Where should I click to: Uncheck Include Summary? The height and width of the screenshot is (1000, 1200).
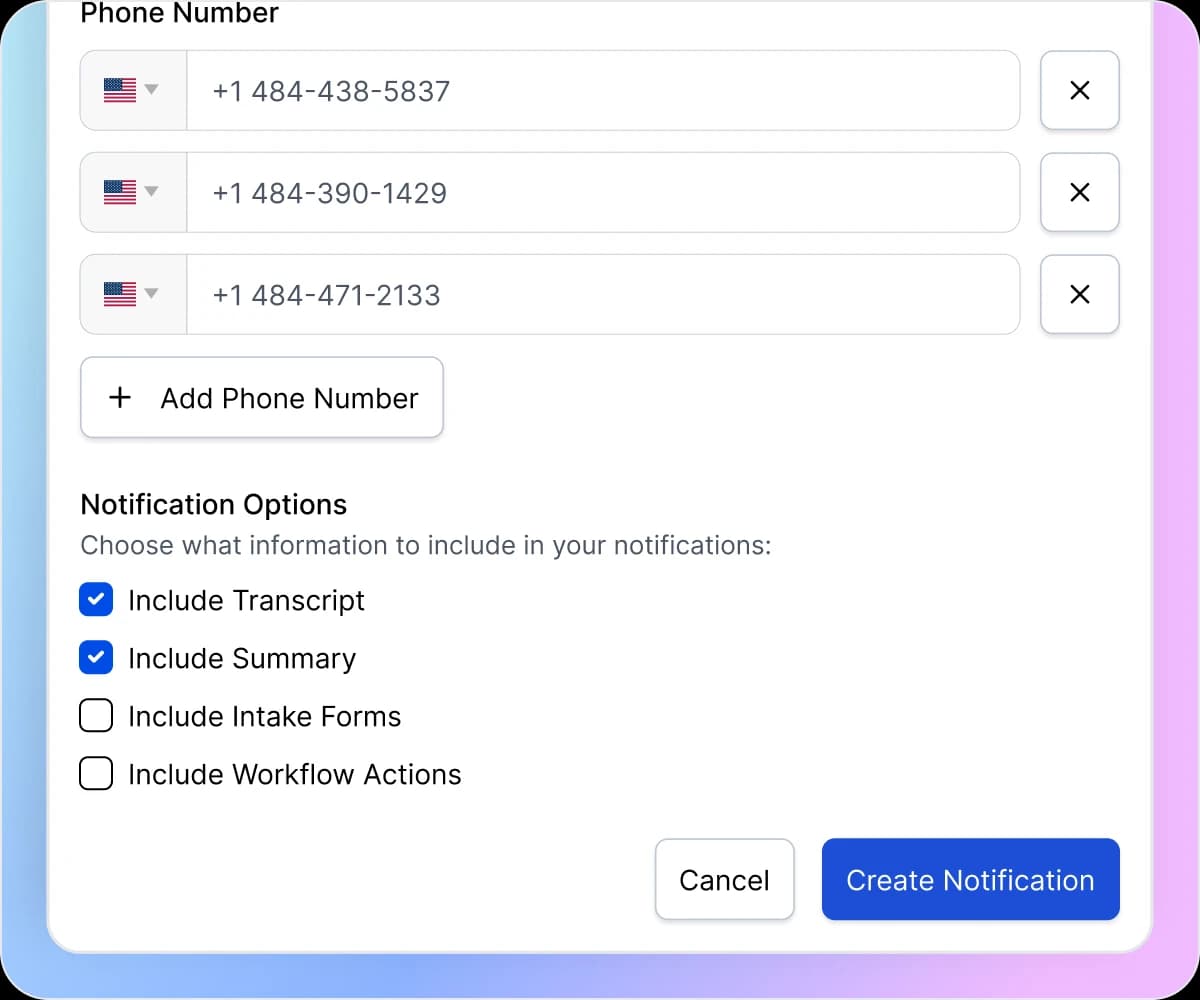[x=96, y=657]
